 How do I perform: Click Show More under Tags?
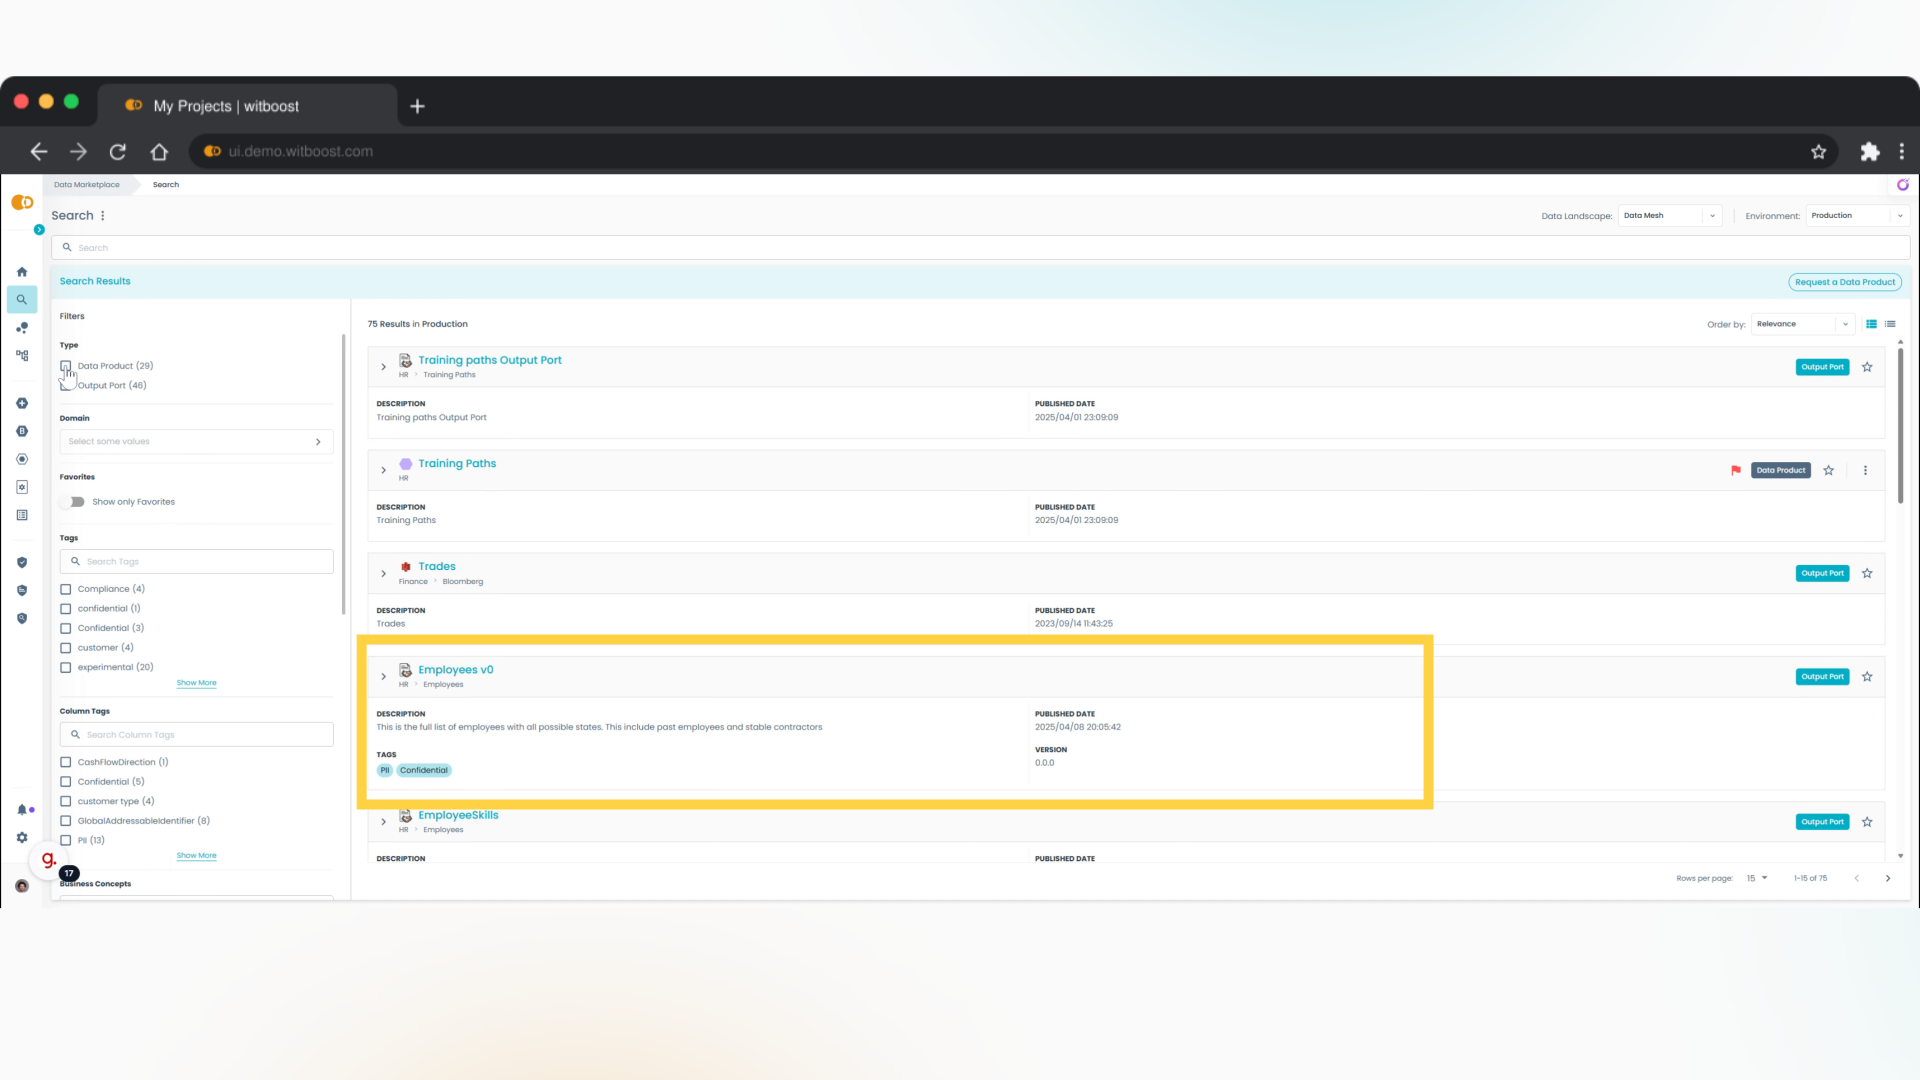coord(196,684)
